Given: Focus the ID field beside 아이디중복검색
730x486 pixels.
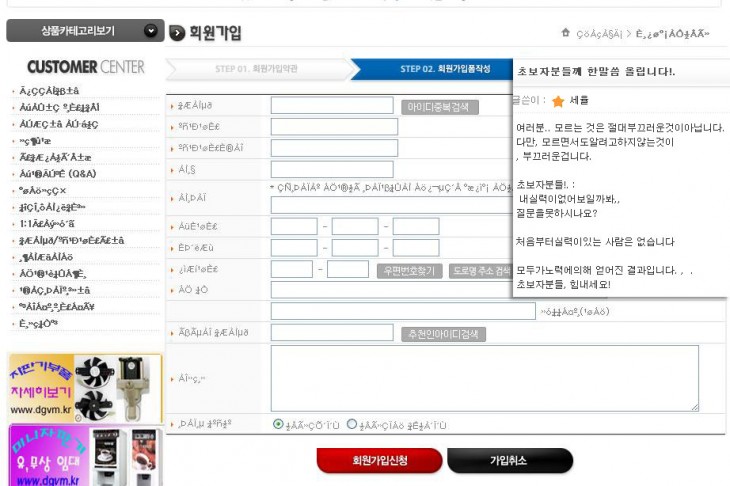Looking at the screenshot, I should click(x=332, y=105).
